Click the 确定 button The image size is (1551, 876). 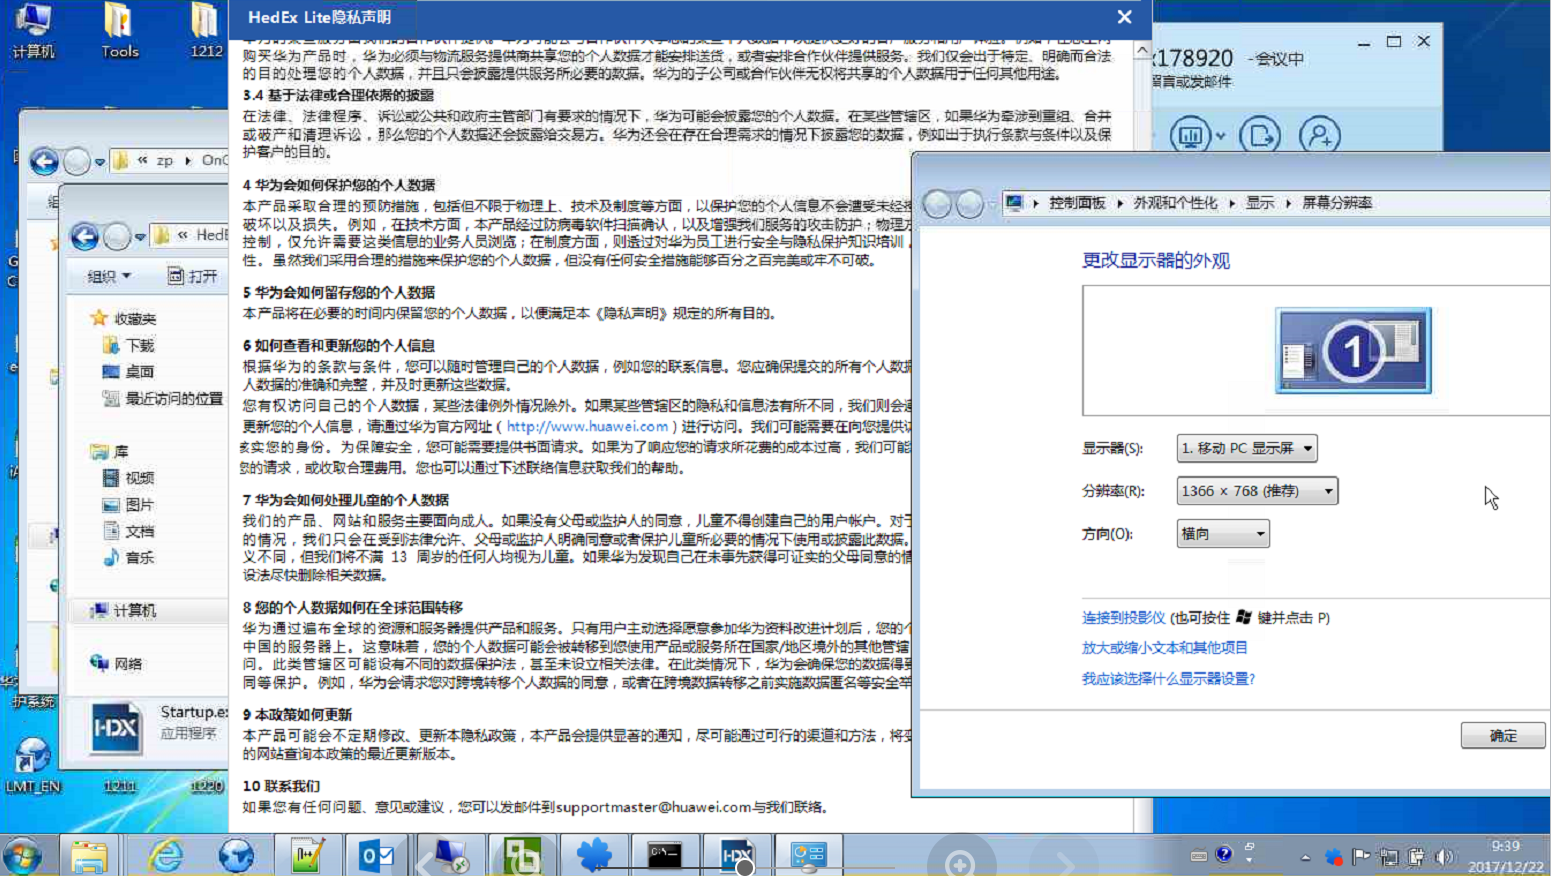pos(1503,736)
